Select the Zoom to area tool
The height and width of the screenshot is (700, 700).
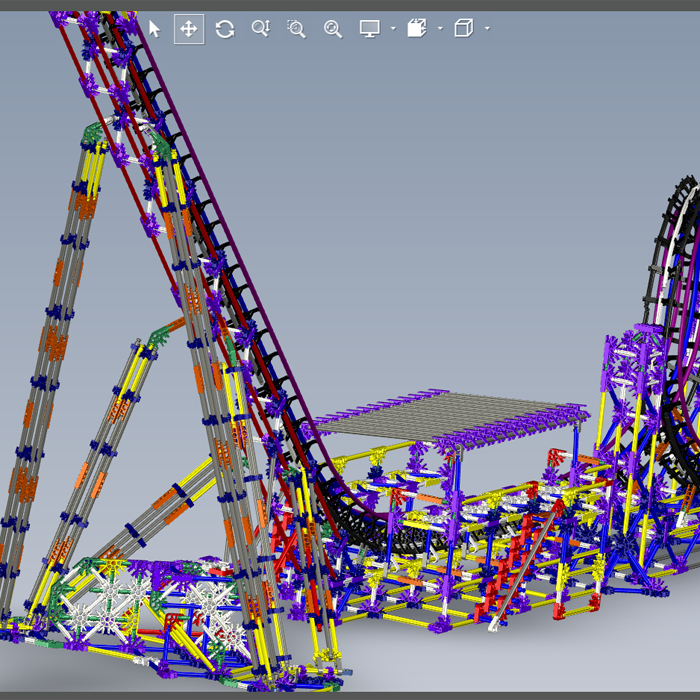(296, 29)
